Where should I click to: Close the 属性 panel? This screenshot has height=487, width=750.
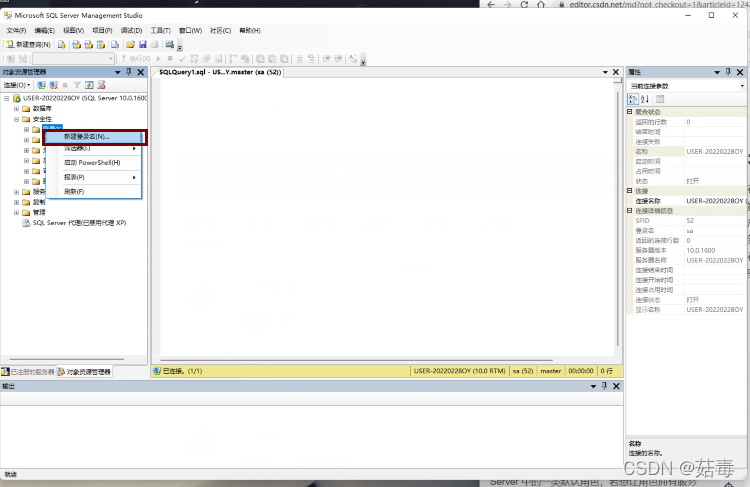(740, 72)
